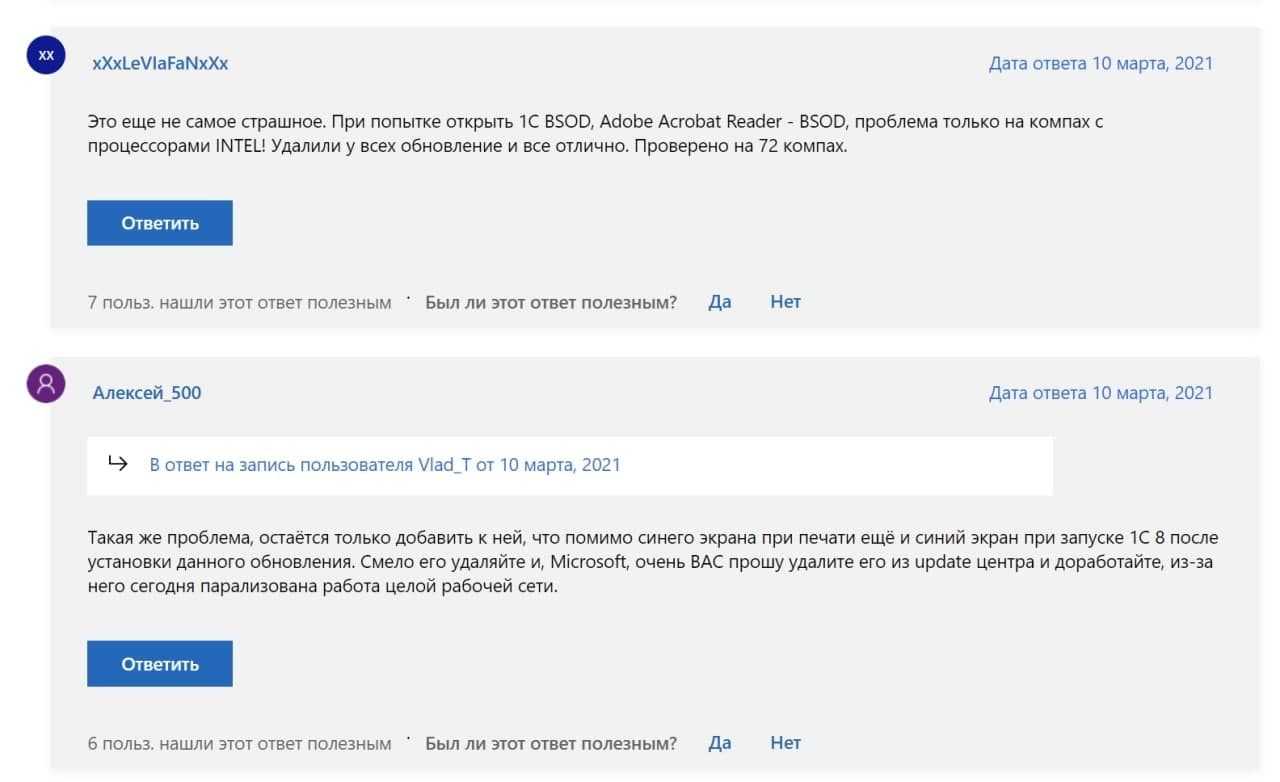Click 'Был ли этот ответ полезным?' under the first reply

[x=551, y=302]
